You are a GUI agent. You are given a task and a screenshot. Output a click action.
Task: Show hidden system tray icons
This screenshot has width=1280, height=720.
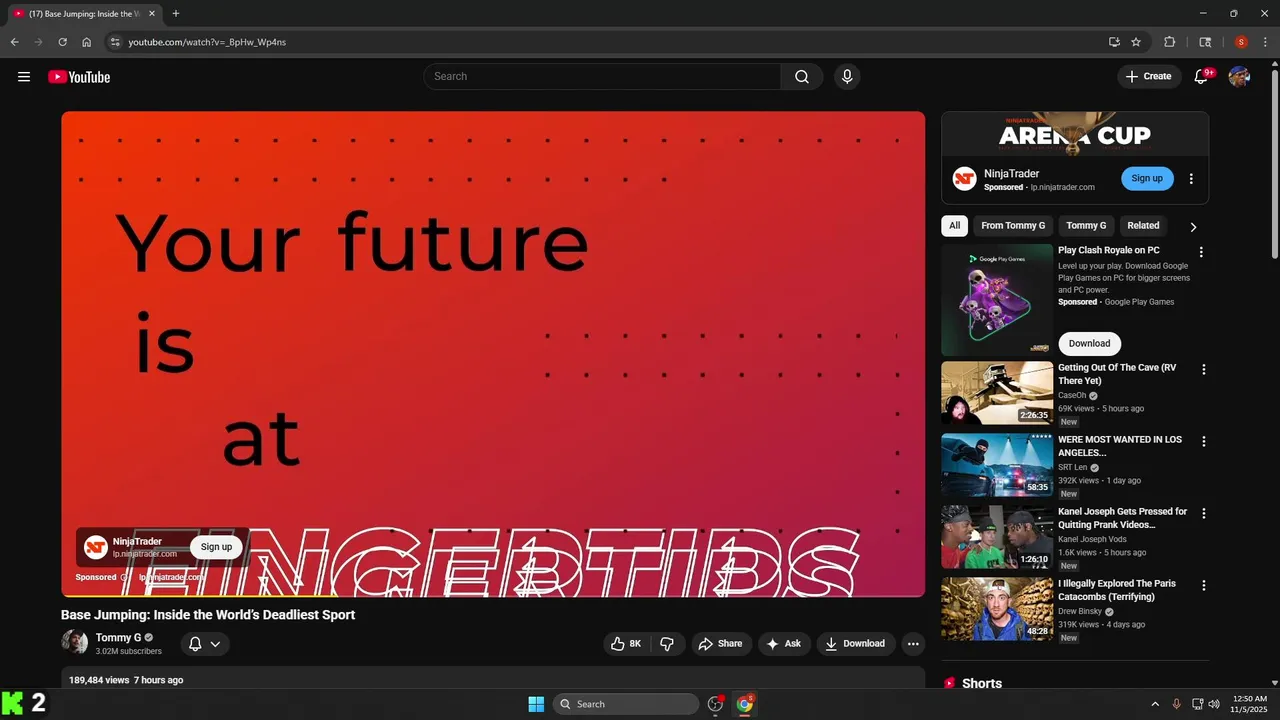pos(1155,704)
